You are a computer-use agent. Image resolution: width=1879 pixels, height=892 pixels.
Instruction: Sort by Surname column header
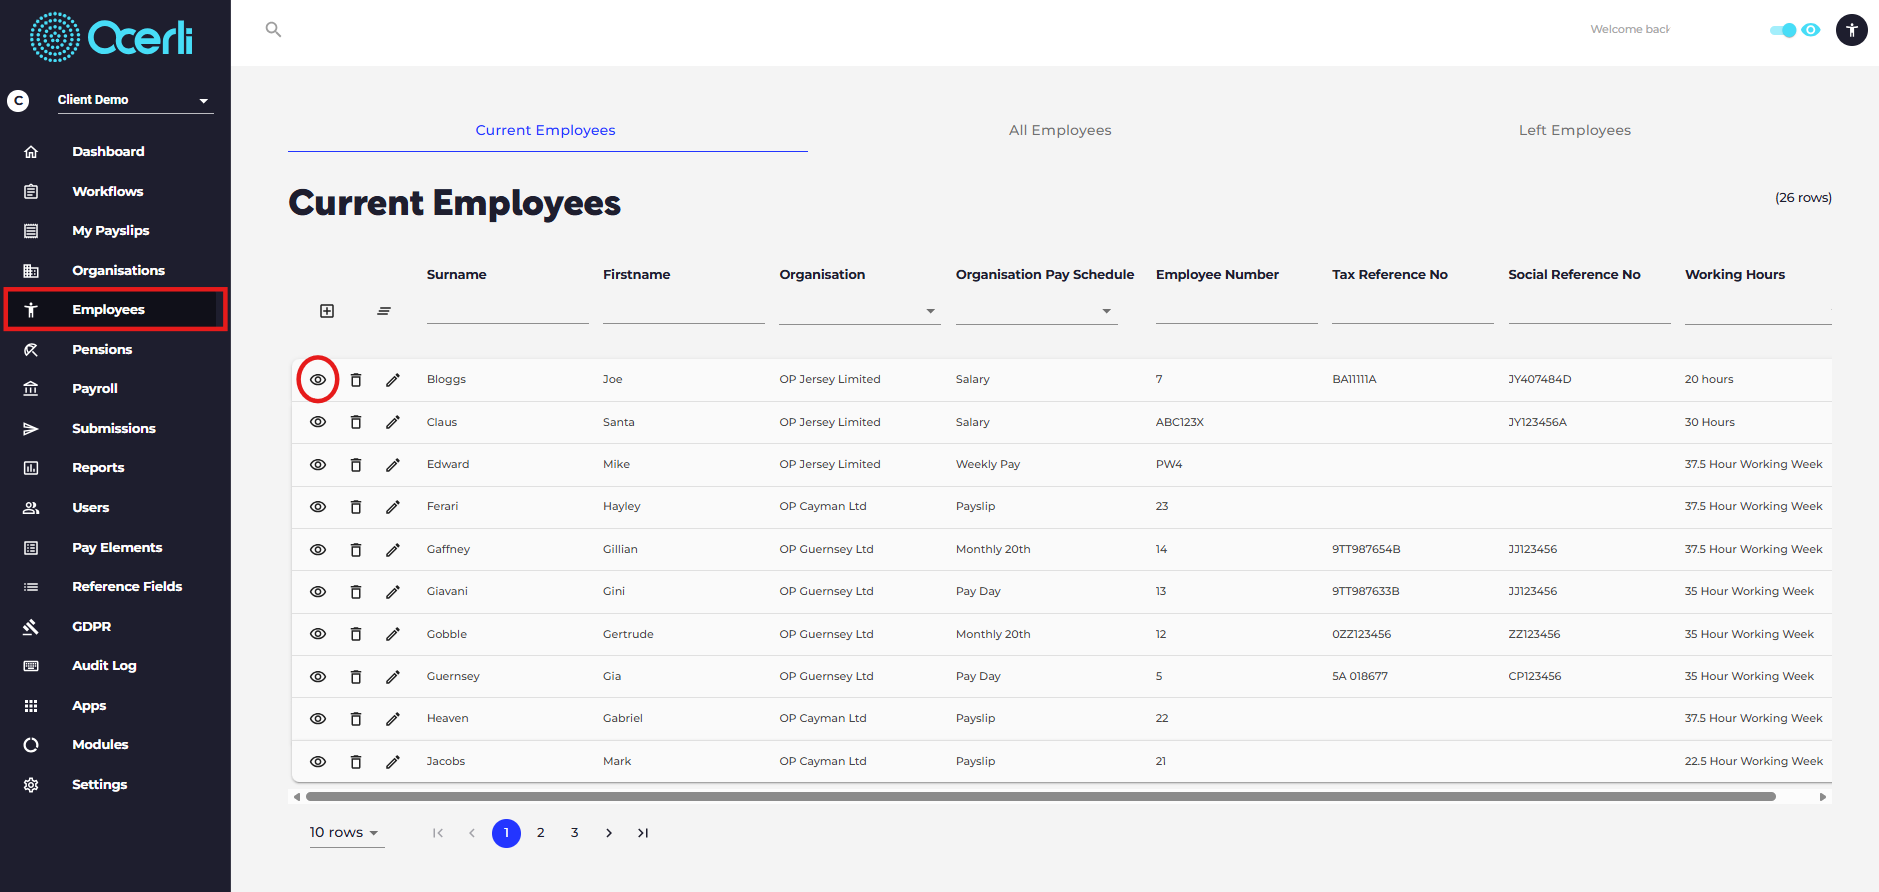[x=457, y=275]
